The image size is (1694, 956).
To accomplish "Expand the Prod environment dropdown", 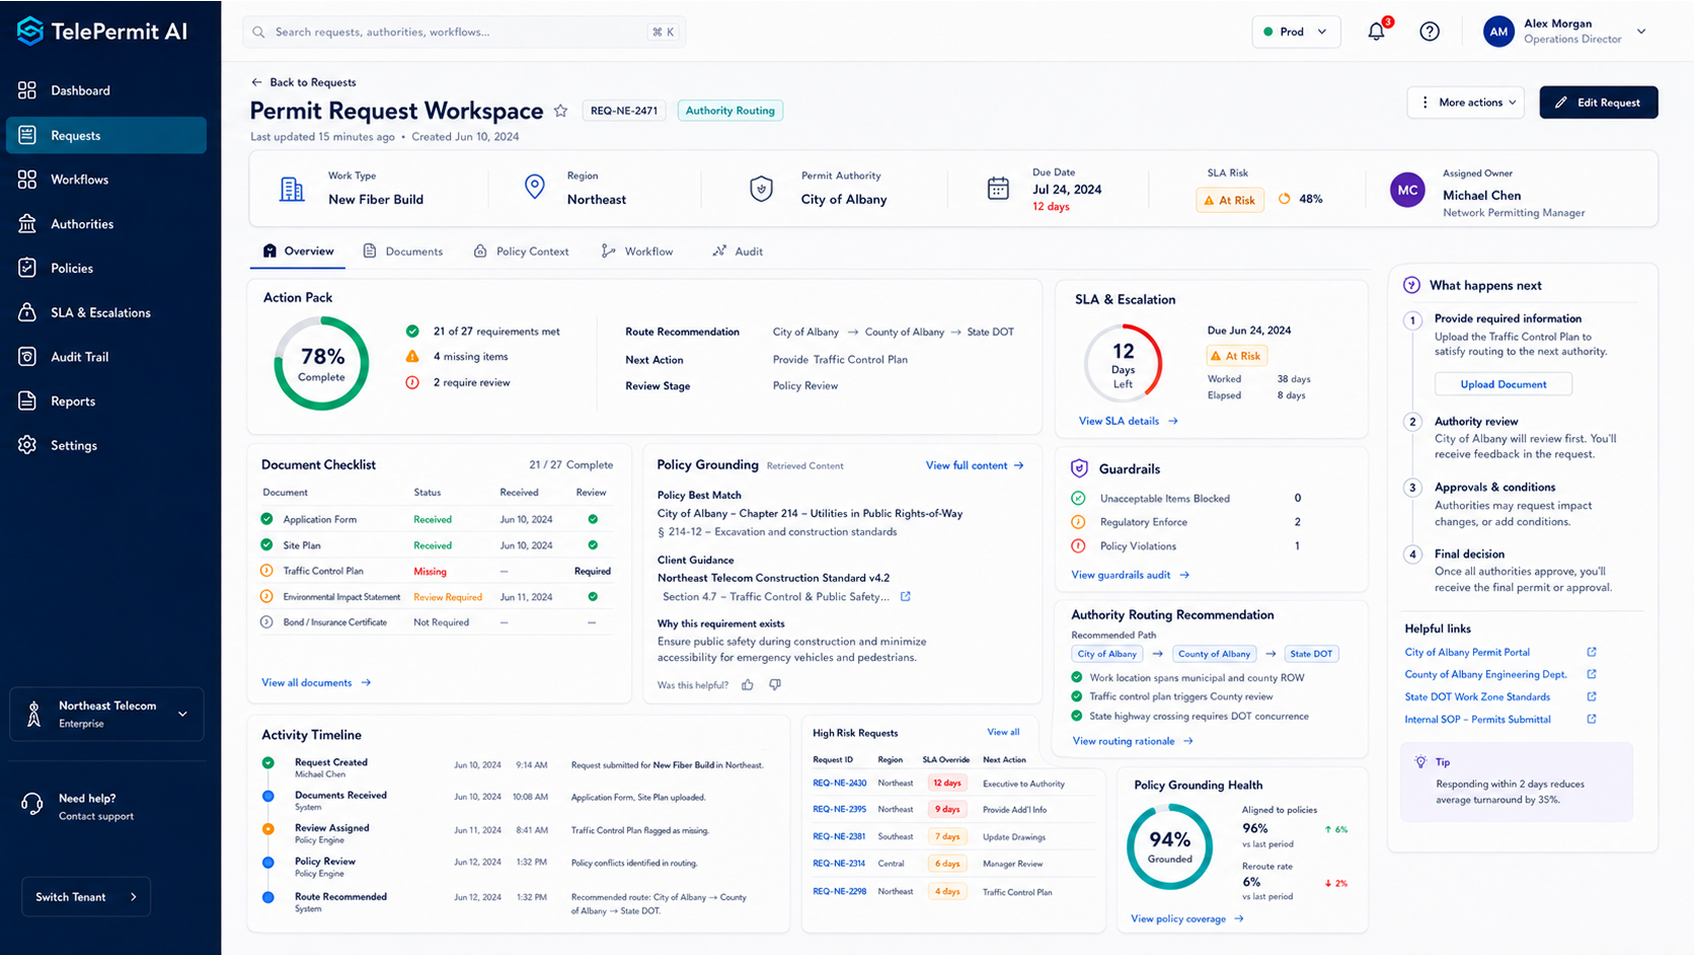I will pyautogui.click(x=1296, y=32).
